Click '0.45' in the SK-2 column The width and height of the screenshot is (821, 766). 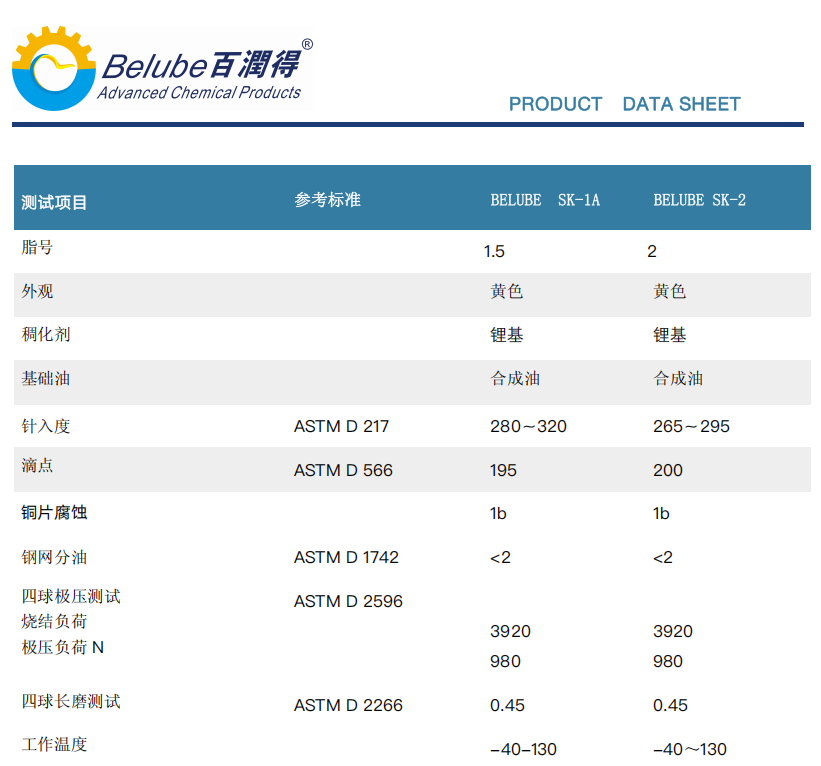click(x=670, y=706)
